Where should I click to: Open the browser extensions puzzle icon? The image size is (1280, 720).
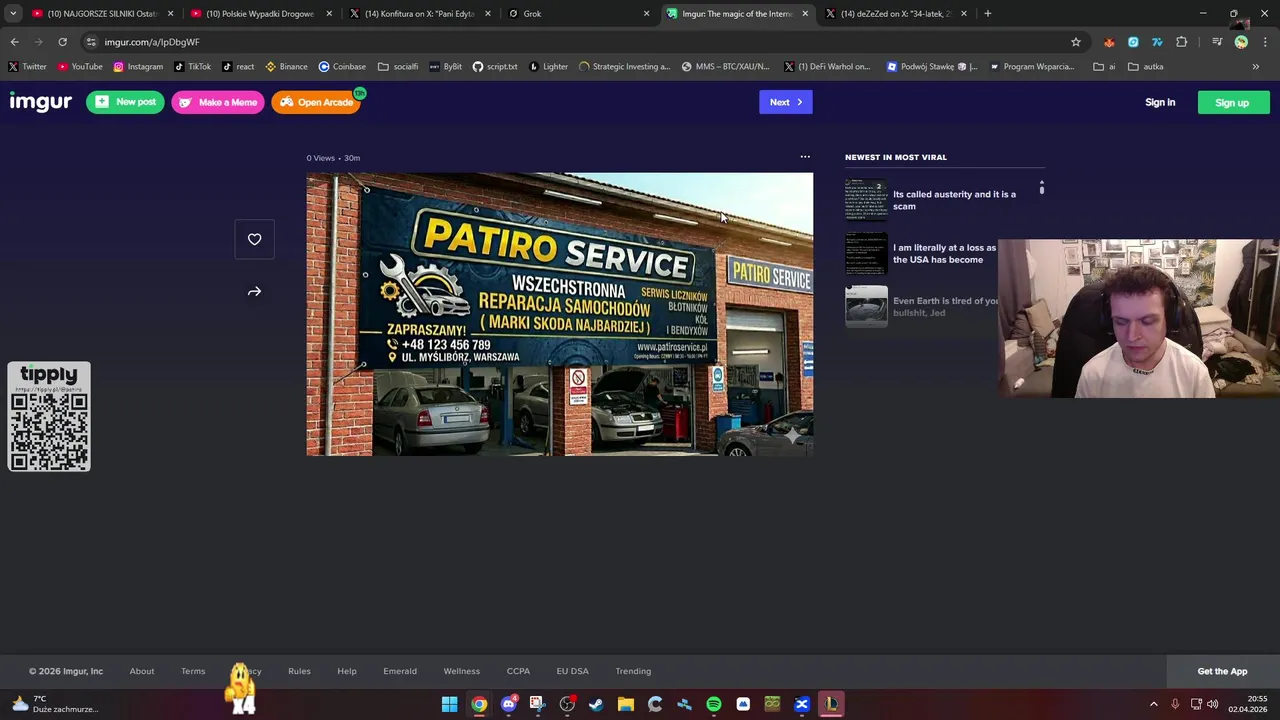pyautogui.click(x=1182, y=42)
